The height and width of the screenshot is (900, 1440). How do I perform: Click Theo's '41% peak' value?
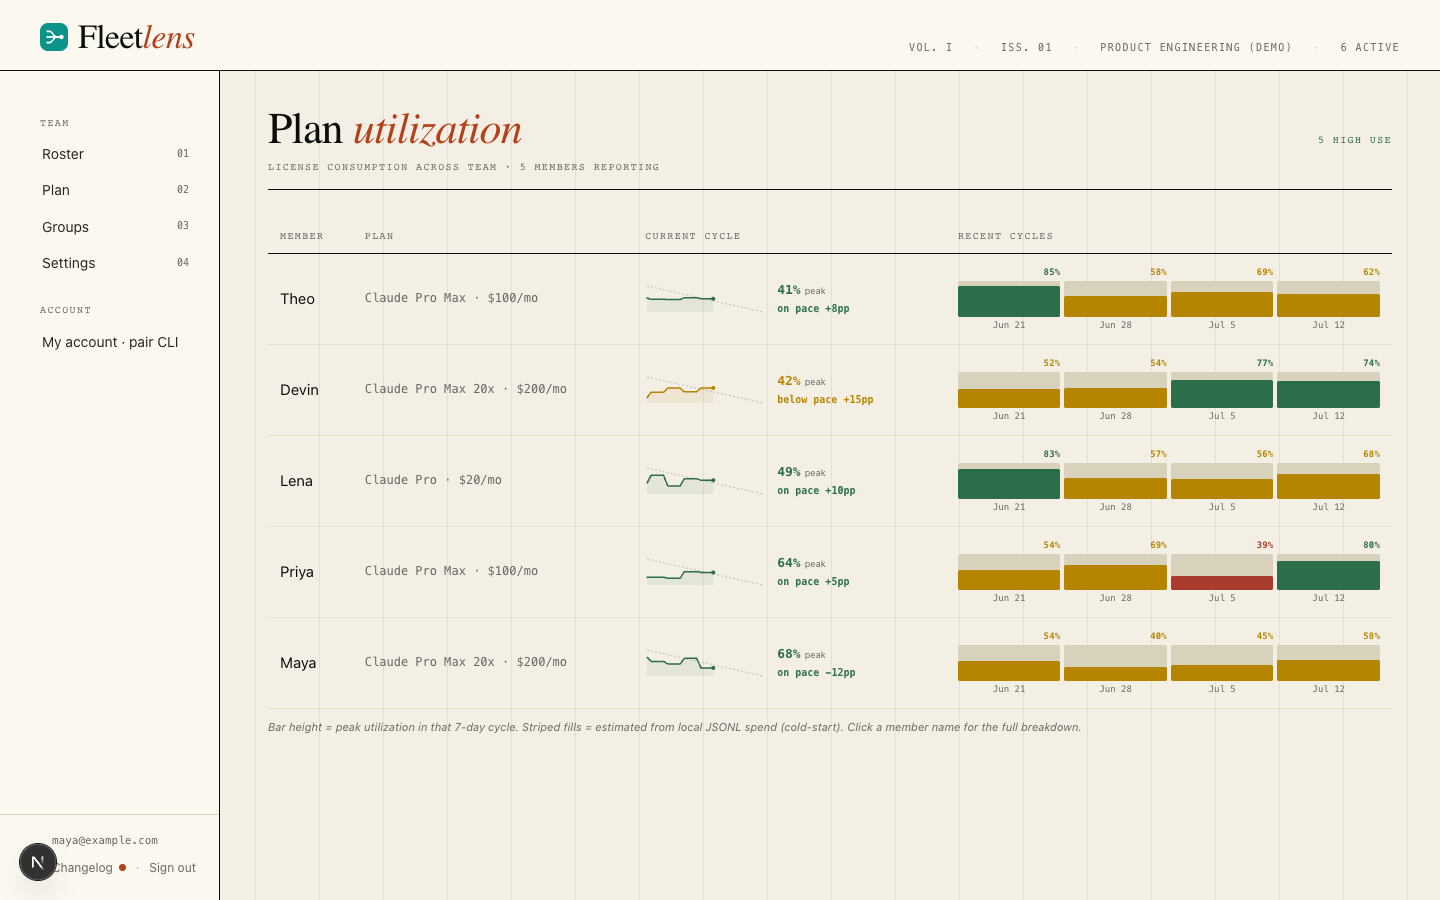[x=801, y=290]
